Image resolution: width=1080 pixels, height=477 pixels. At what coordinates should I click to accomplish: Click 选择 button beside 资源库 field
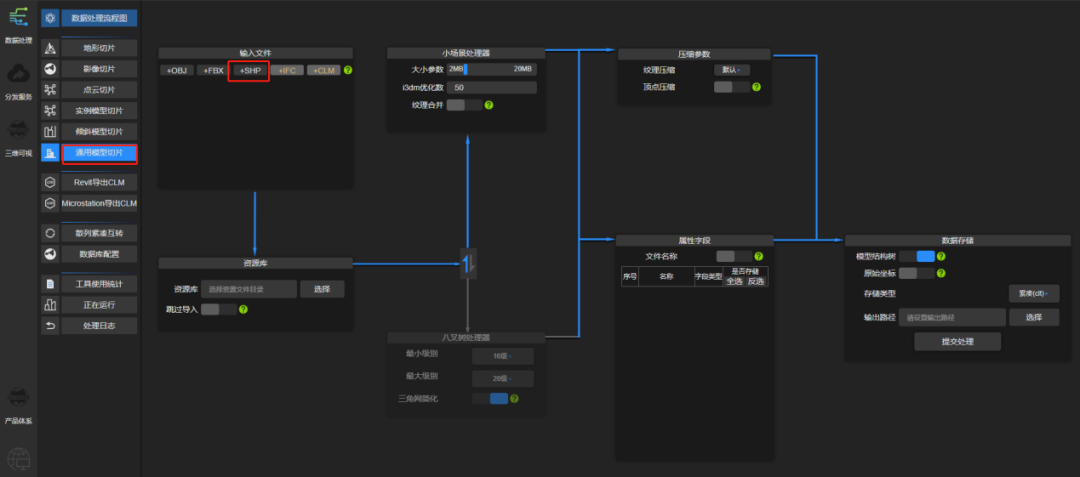[322, 289]
